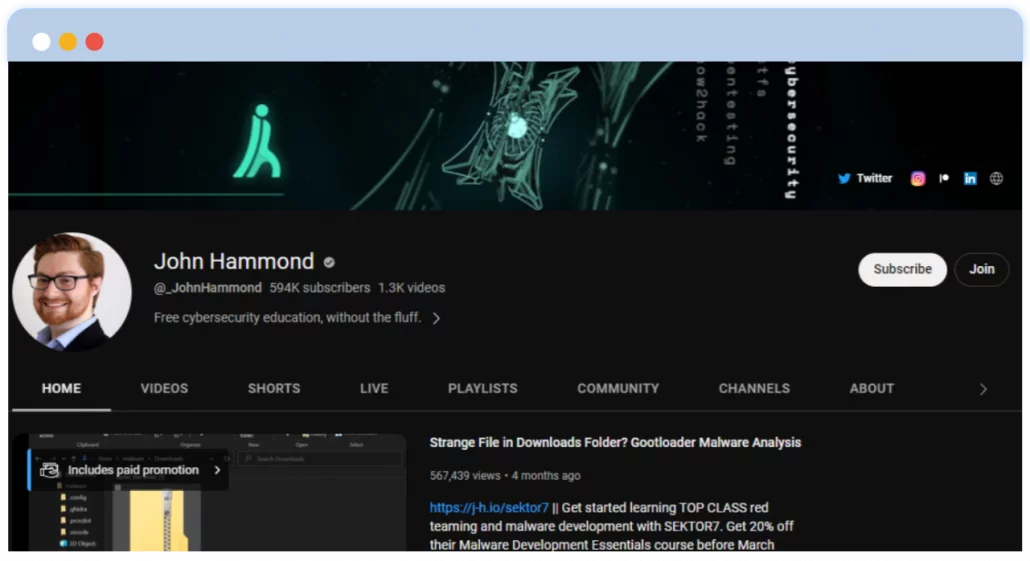Open the PLAYLISTS tab

tap(483, 388)
